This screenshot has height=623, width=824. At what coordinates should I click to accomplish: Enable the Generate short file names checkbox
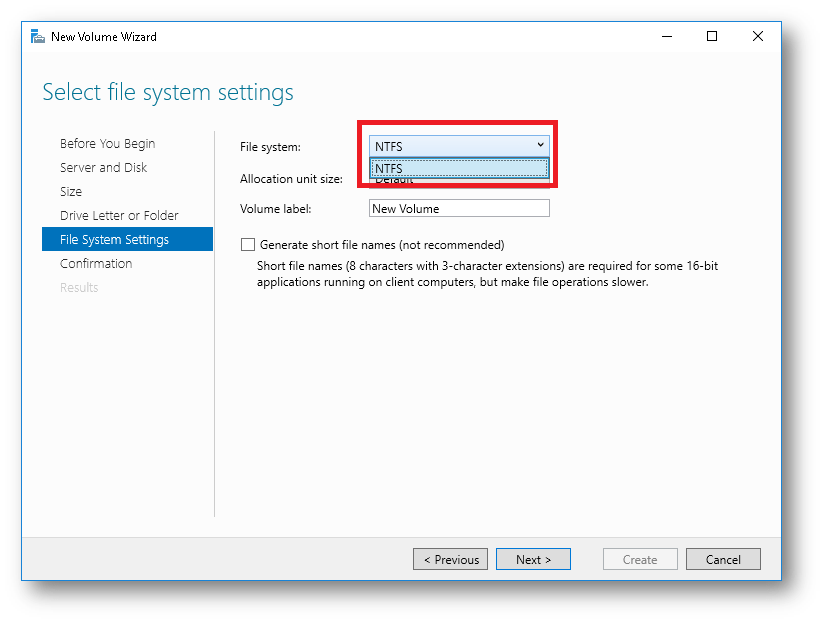[x=246, y=244]
